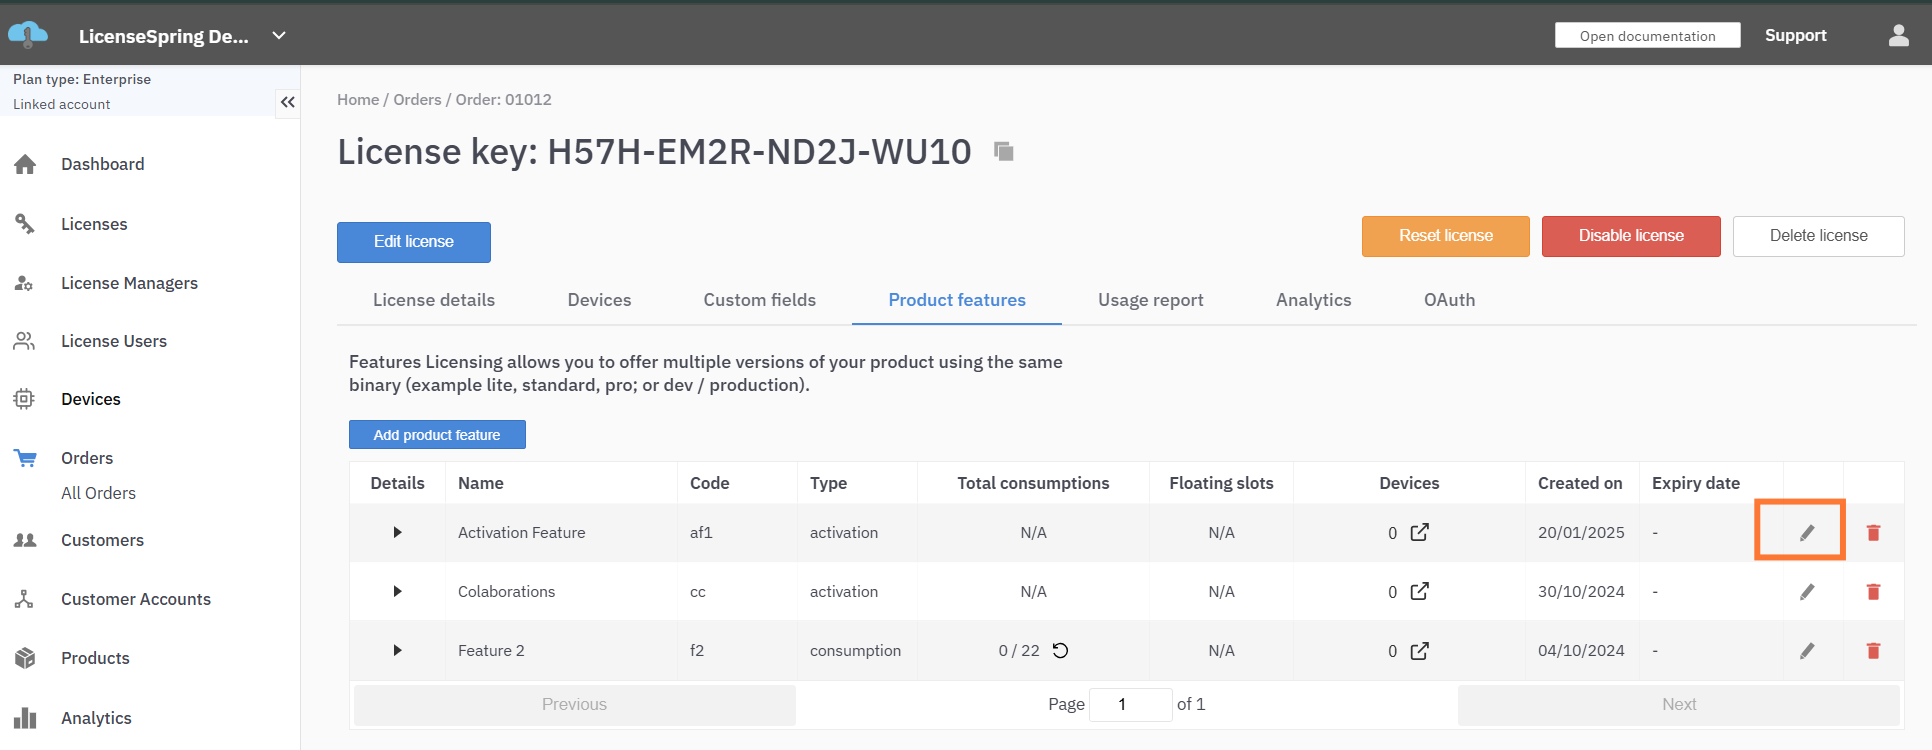Expand Activation Feature details row
1932x750 pixels.
pos(397,533)
